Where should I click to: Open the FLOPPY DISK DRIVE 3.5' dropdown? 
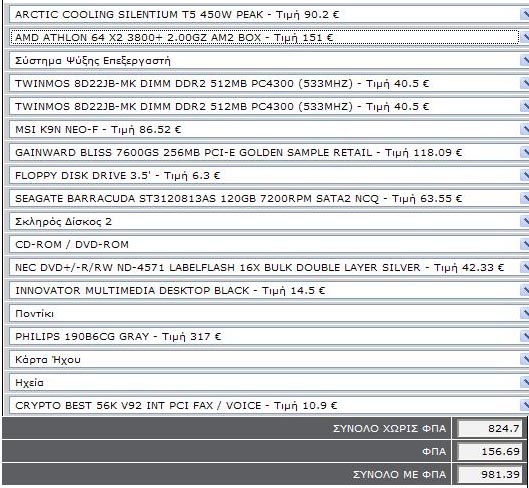tap(269, 175)
